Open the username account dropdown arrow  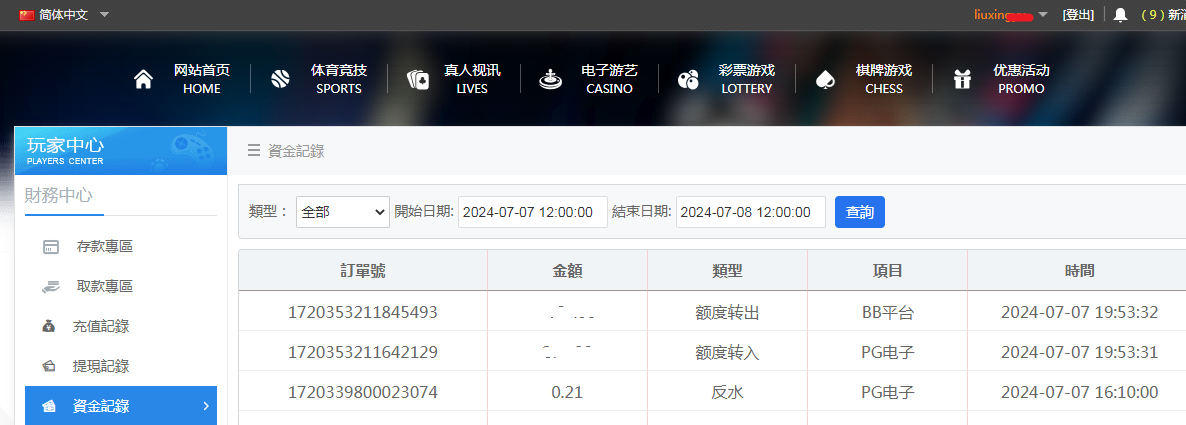[x=1043, y=15]
